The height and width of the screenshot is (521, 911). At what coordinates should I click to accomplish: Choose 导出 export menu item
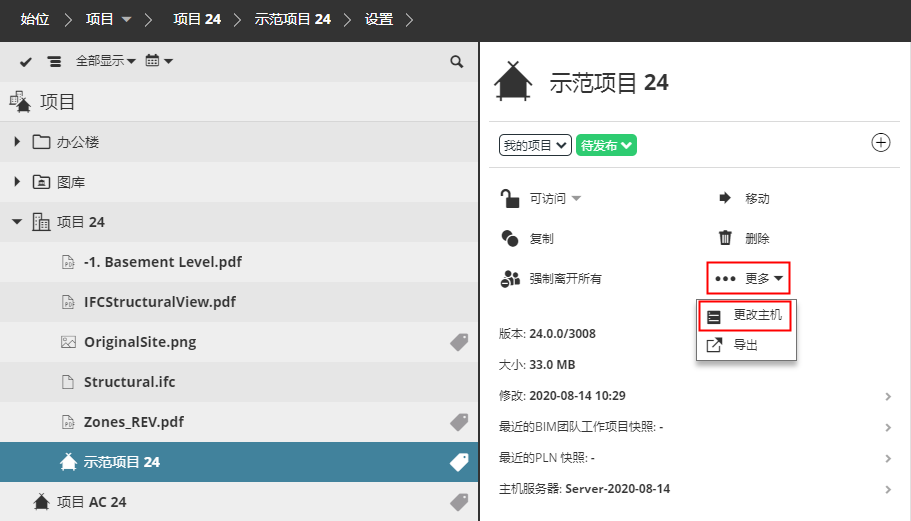click(x=746, y=345)
